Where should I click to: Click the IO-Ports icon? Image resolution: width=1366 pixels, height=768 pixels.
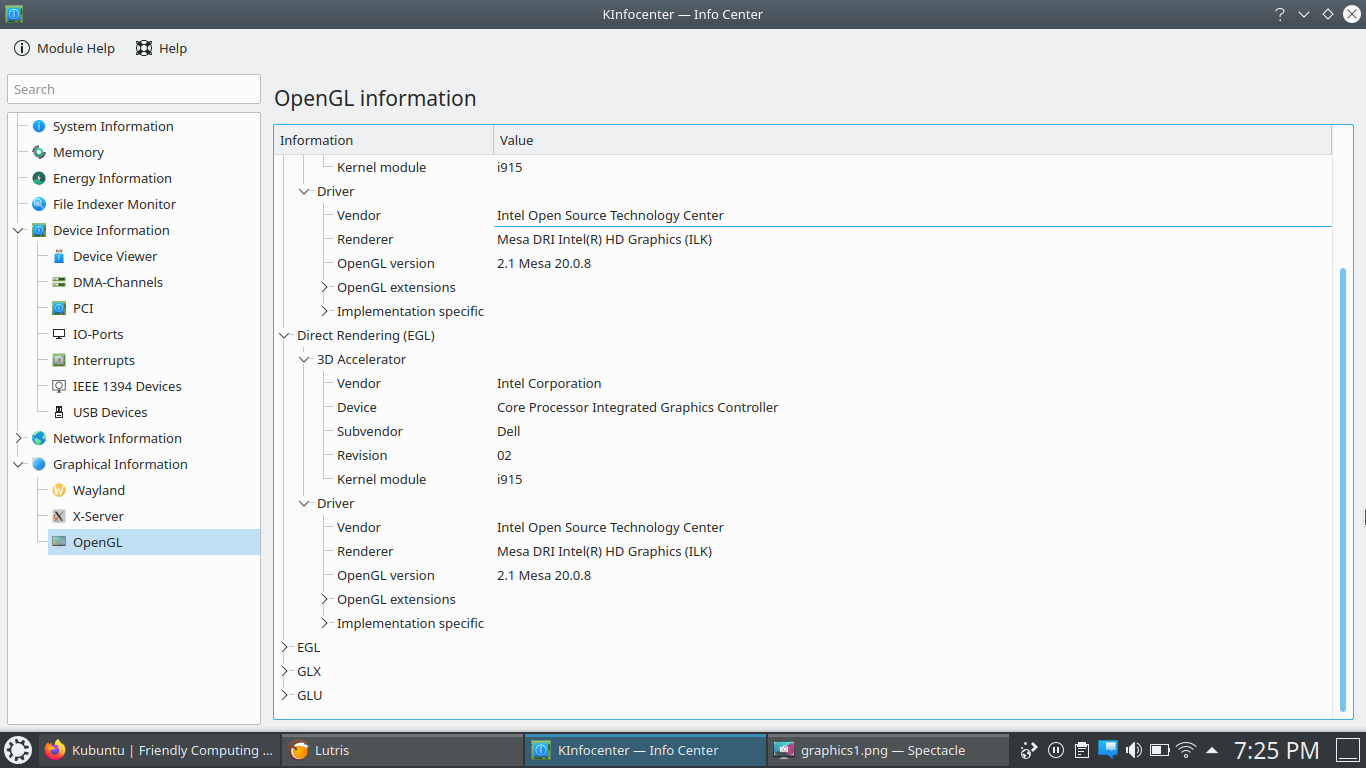pyautogui.click(x=59, y=334)
